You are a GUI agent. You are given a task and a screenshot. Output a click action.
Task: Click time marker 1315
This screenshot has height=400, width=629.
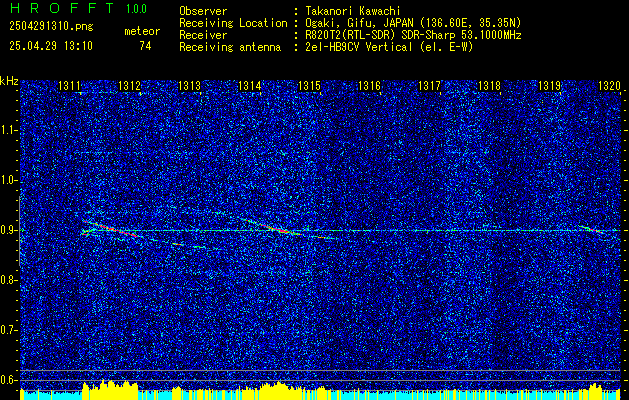[x=309, y=85]
